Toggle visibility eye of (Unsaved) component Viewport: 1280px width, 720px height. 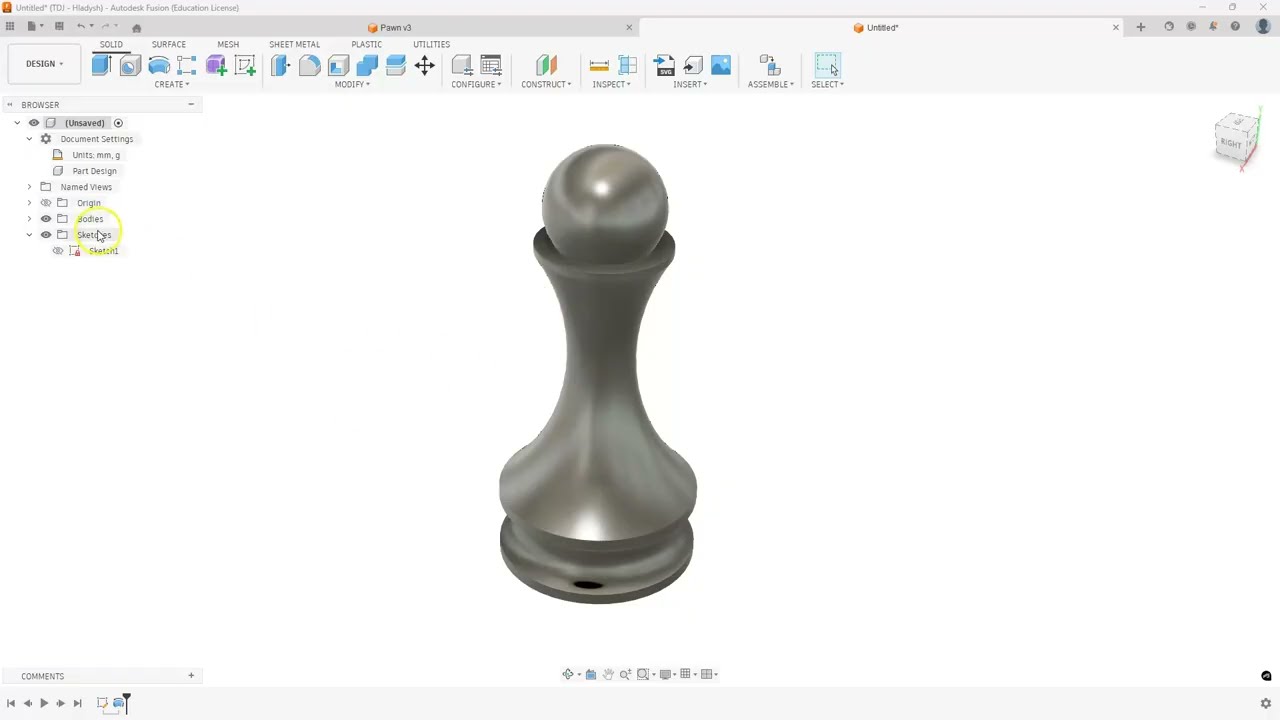point(34,123)
